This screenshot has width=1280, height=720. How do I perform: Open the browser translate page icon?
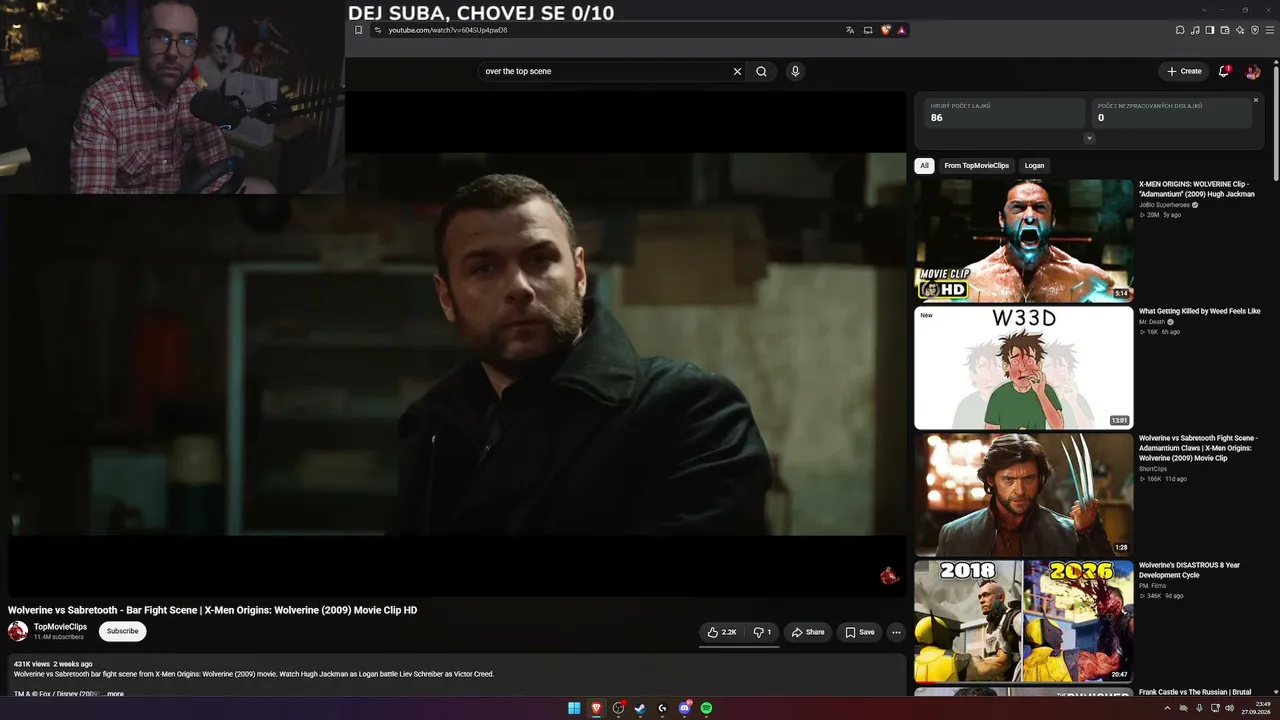tap(850, 30)
